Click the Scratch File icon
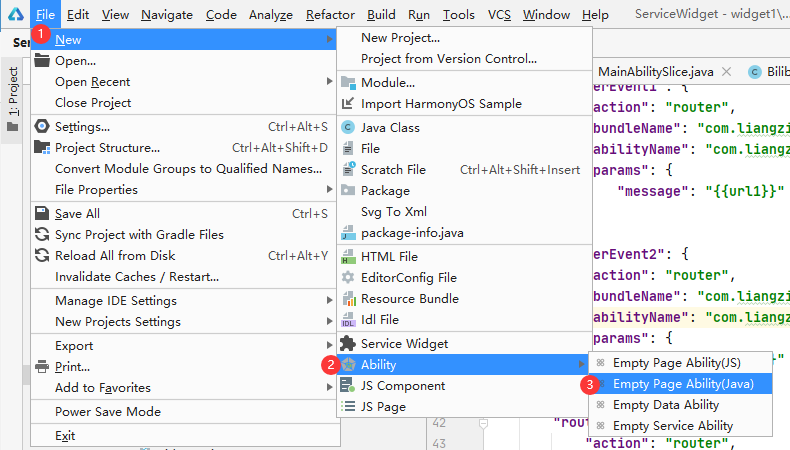The image size is (790, 450). point(348,169)
